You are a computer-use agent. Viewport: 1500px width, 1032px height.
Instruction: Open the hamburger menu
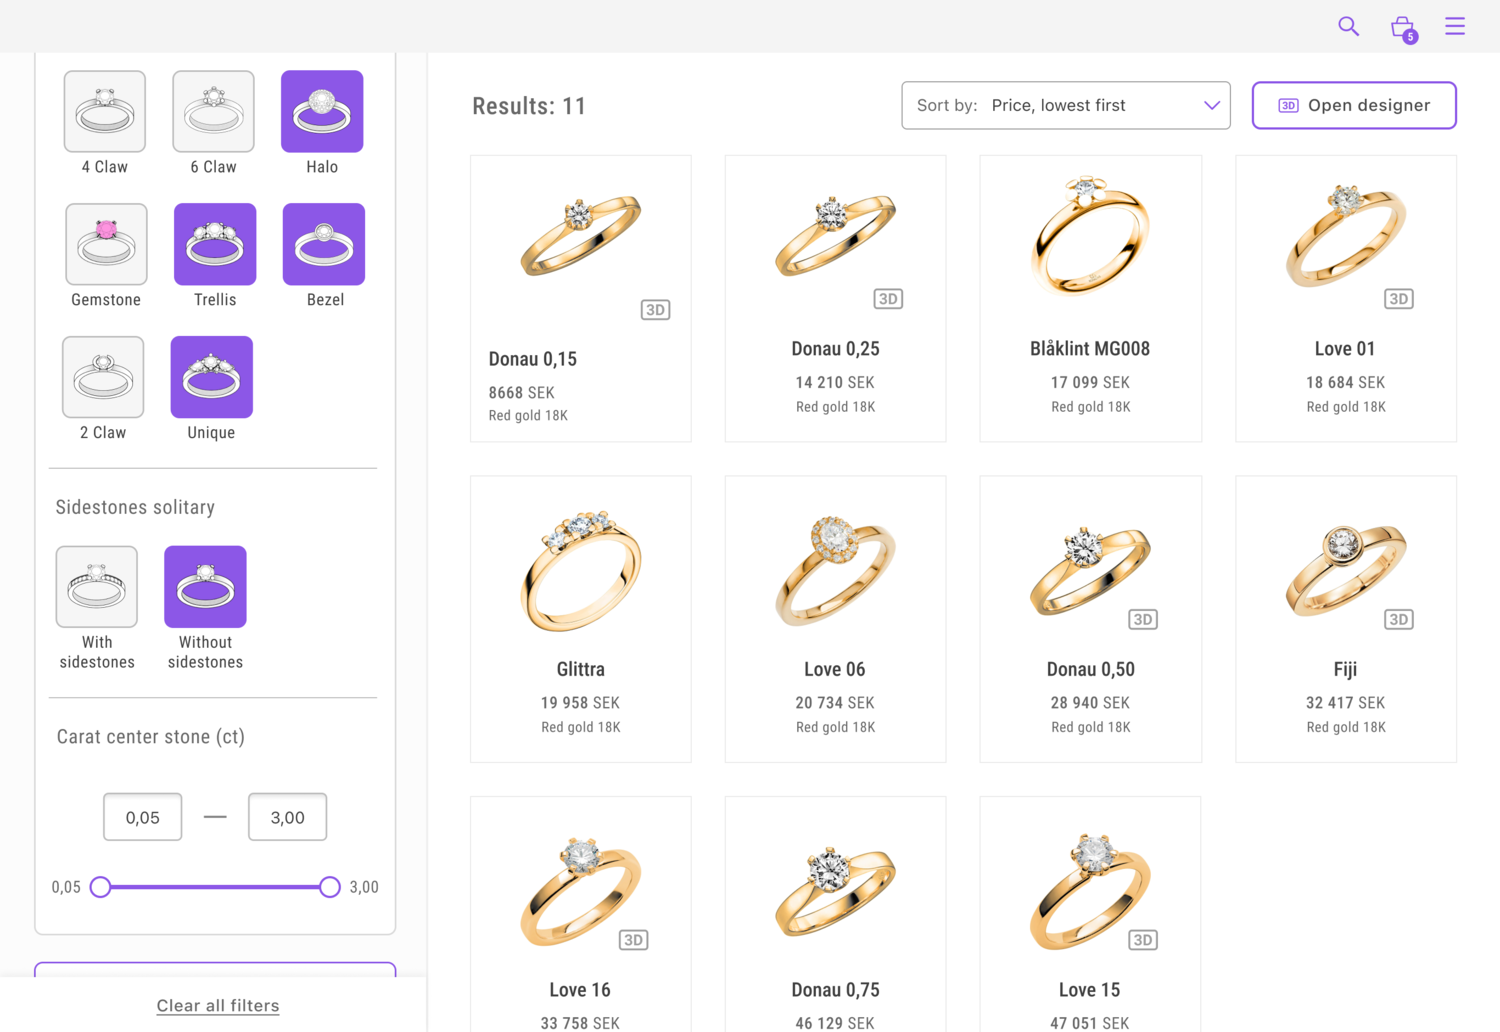(x=1454, y=26)
